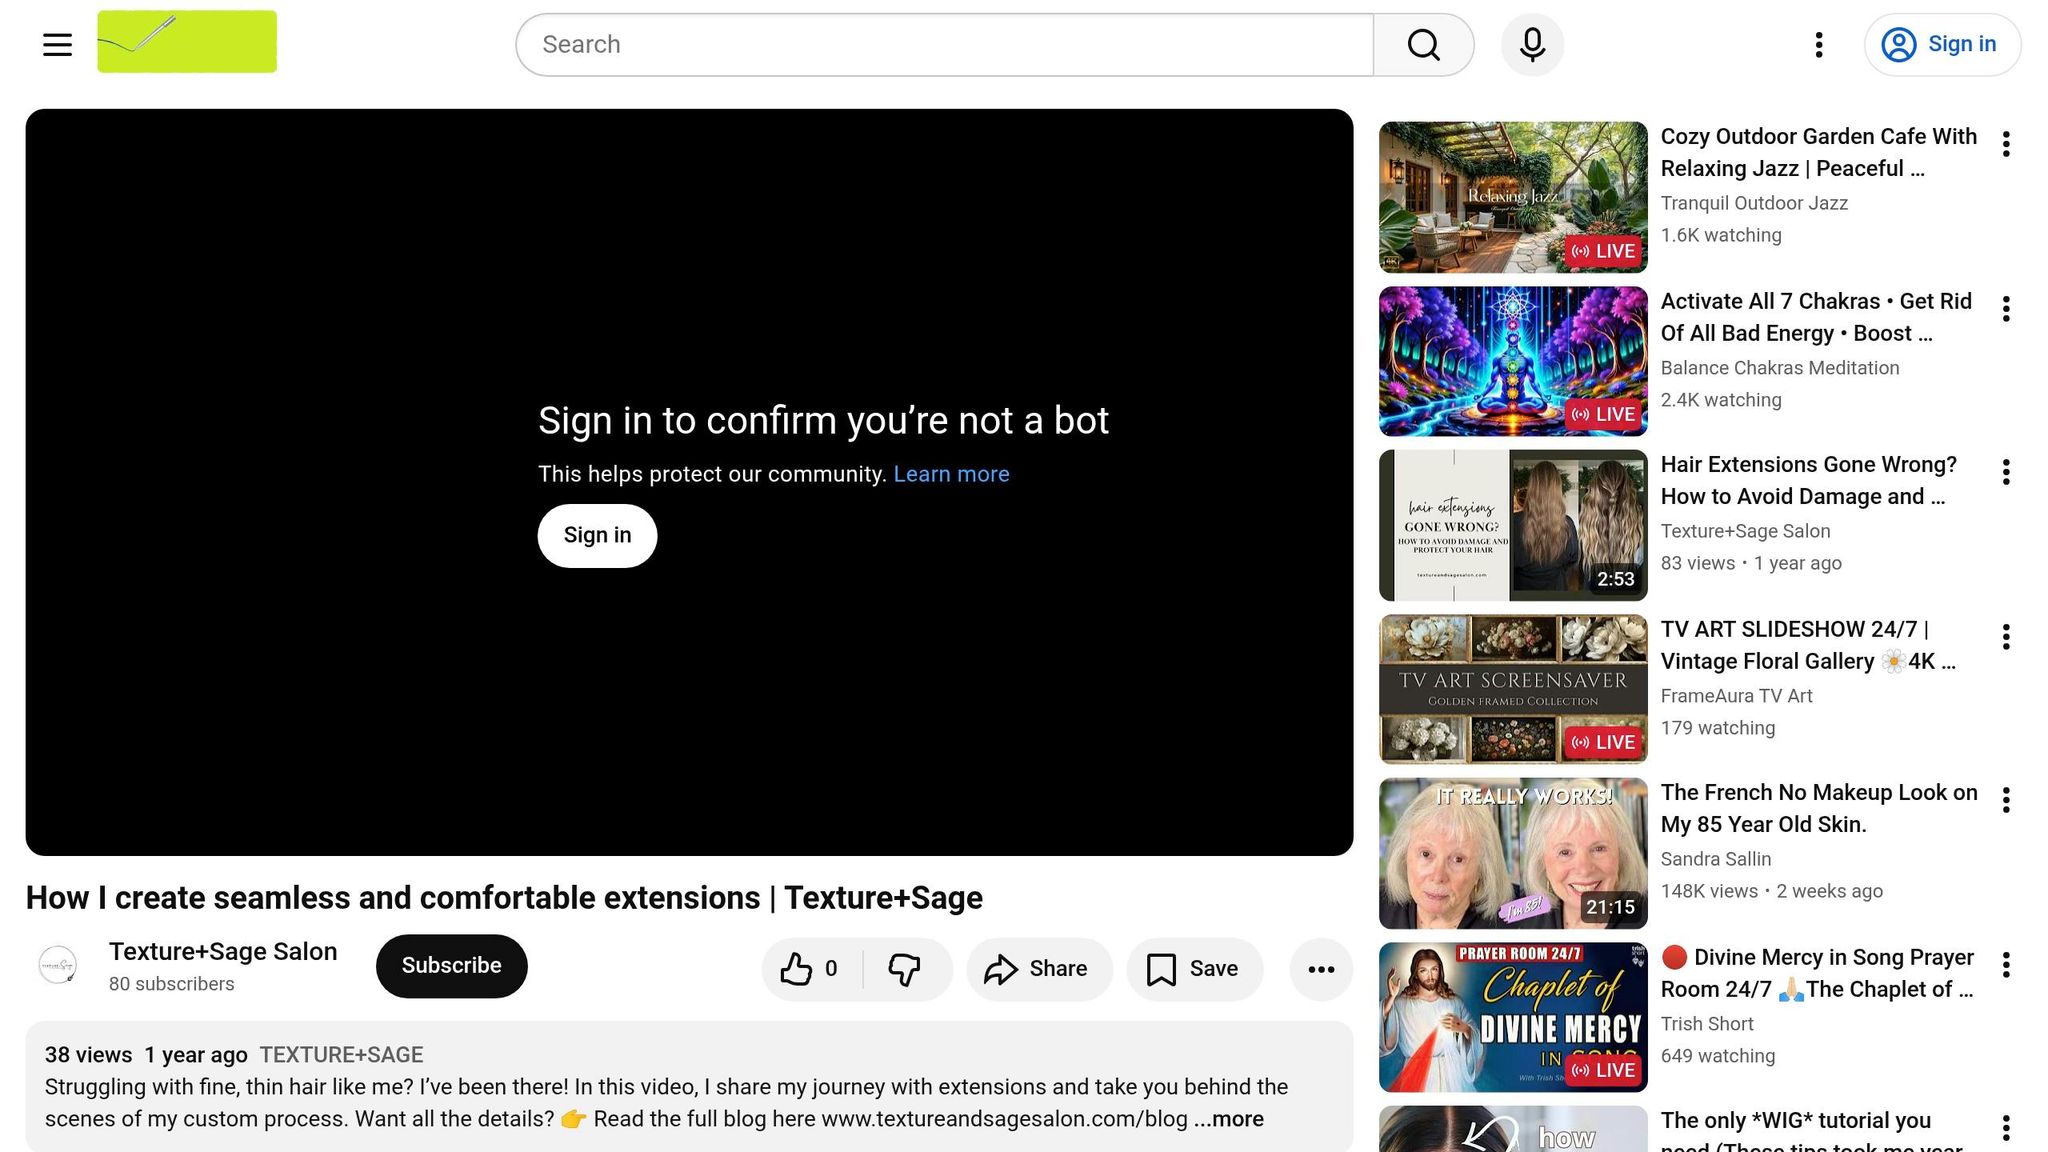Open options for French No Makeup Look video
2048x1152 pixels.
tap(2006, 801)
